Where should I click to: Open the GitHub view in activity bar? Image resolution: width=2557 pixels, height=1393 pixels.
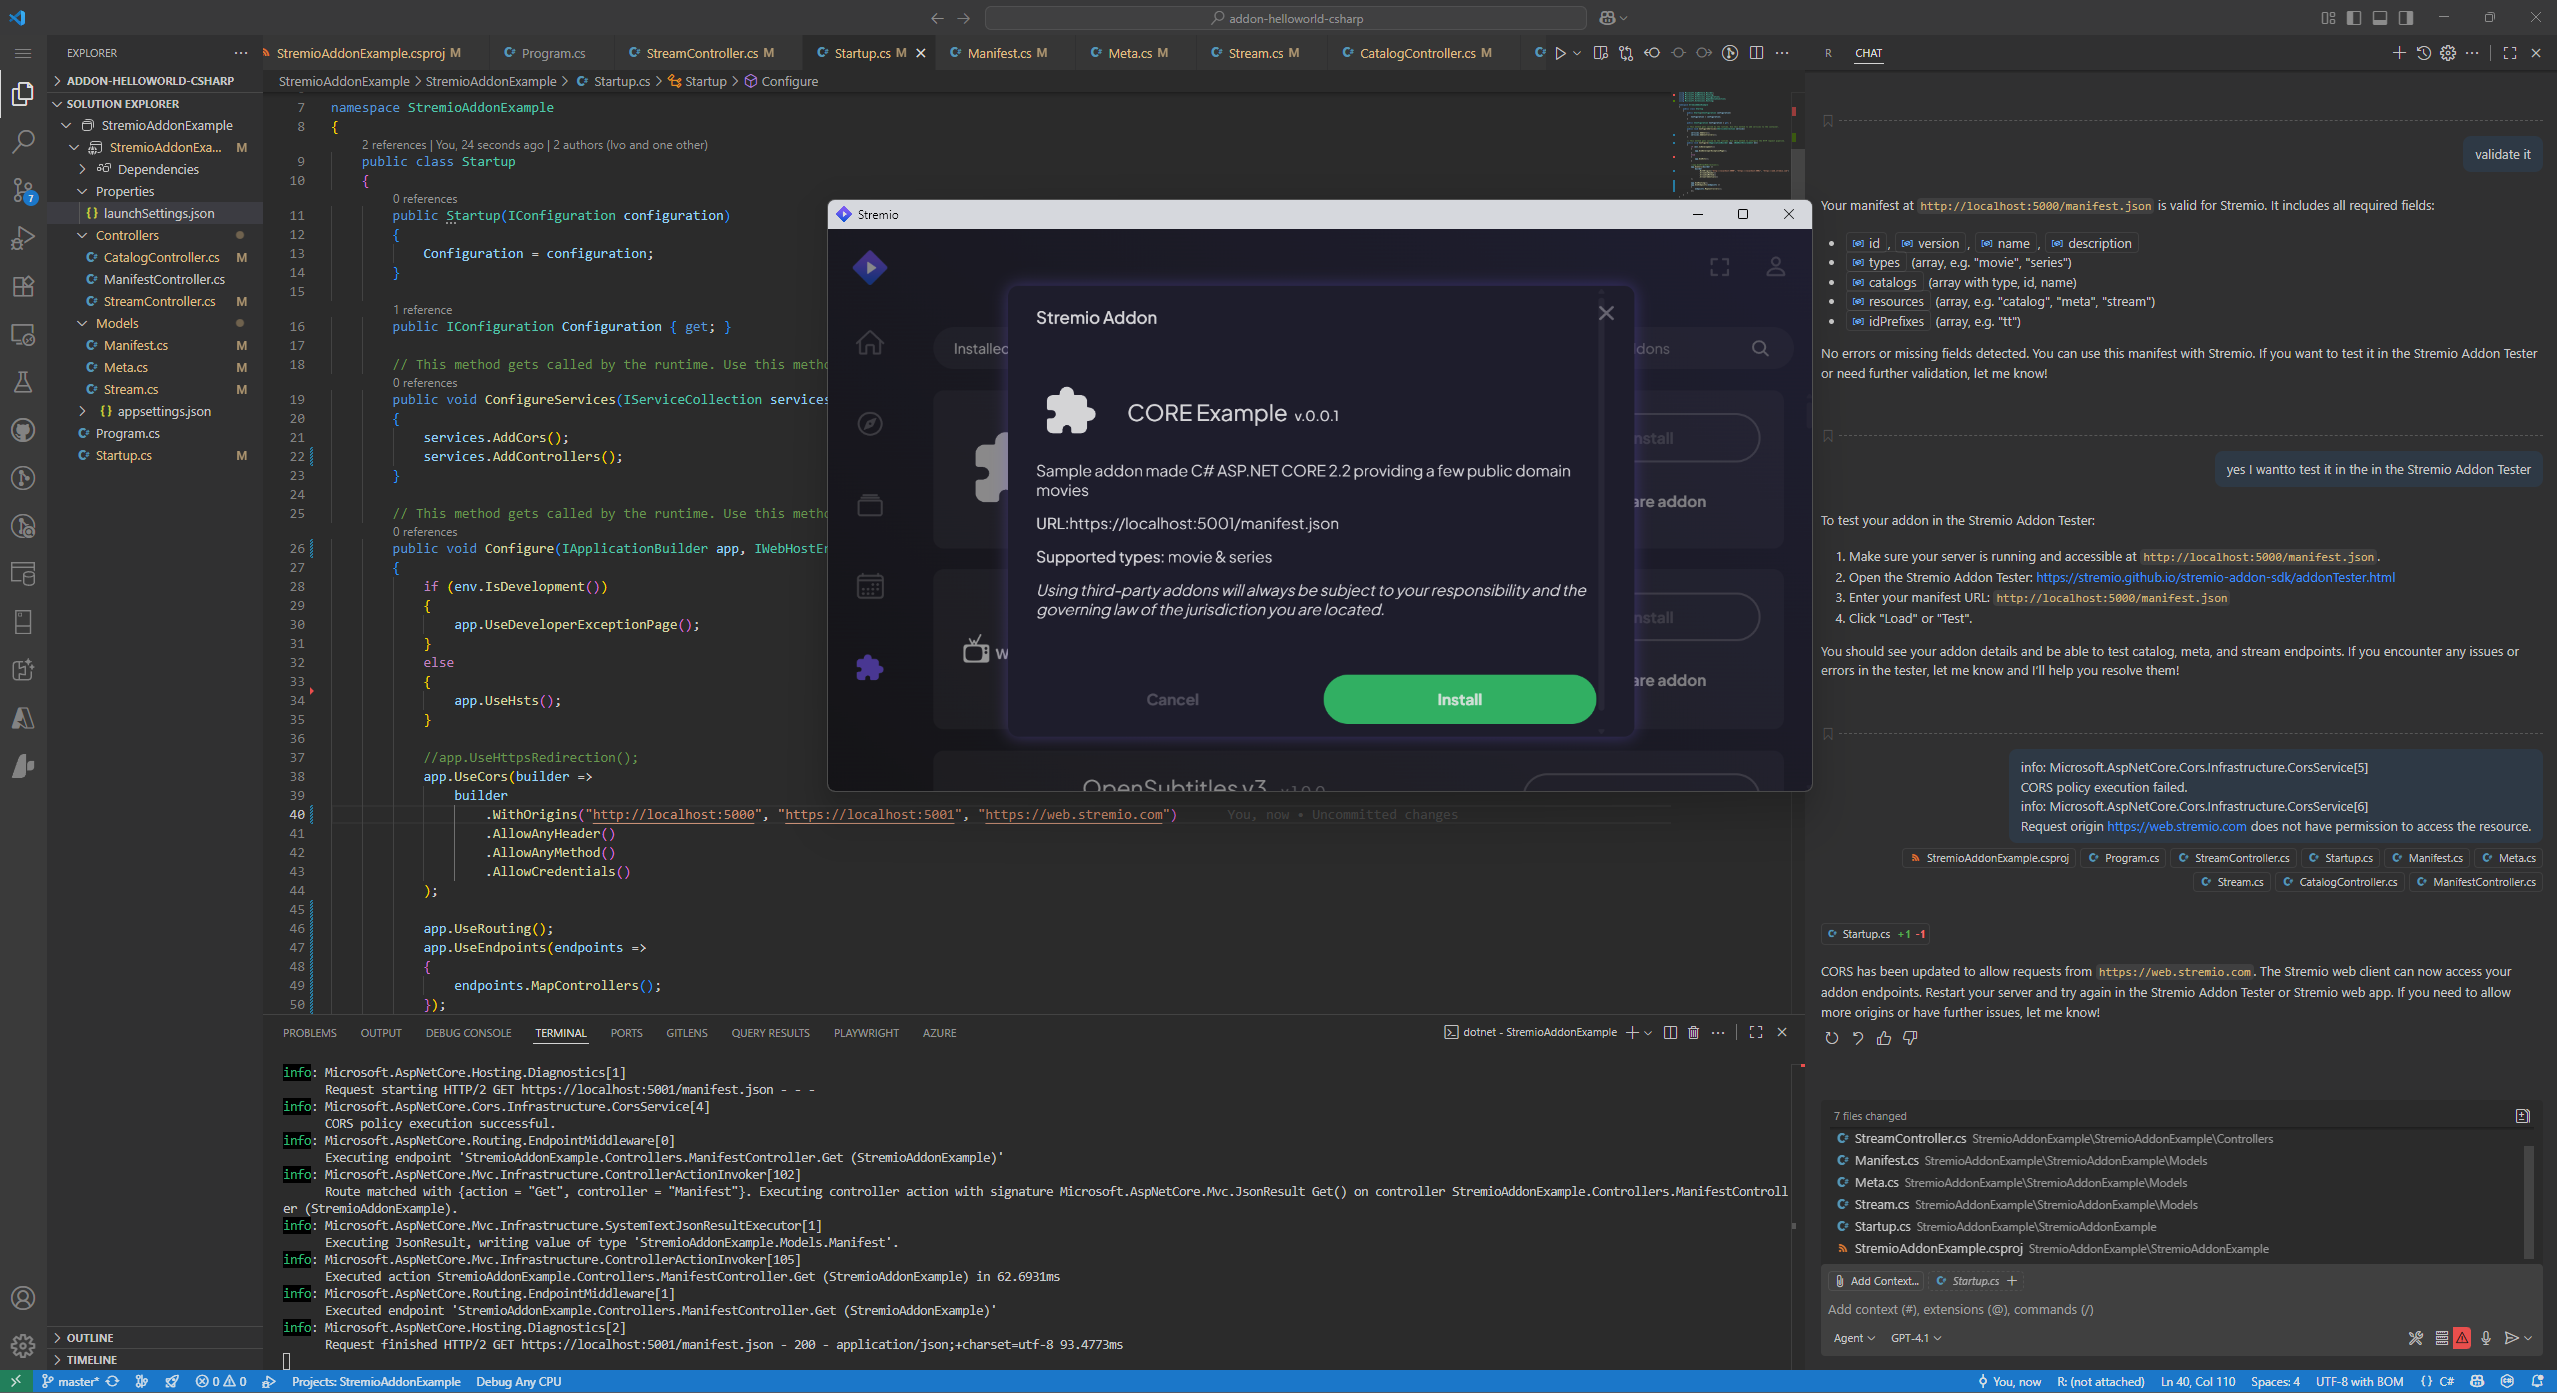pyautogui.click(x=23, y=430)
